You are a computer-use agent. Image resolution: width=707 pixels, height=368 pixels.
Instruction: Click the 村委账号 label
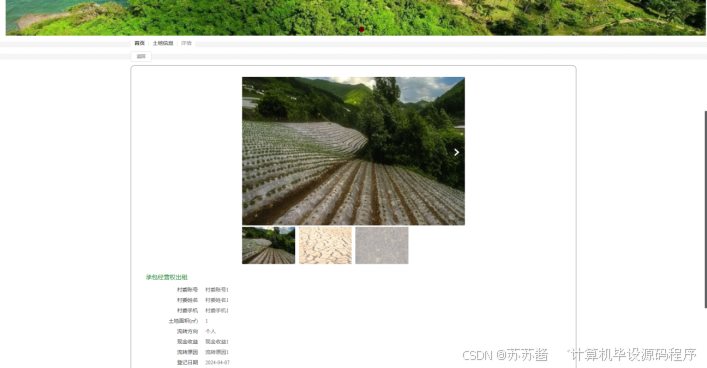187,290
